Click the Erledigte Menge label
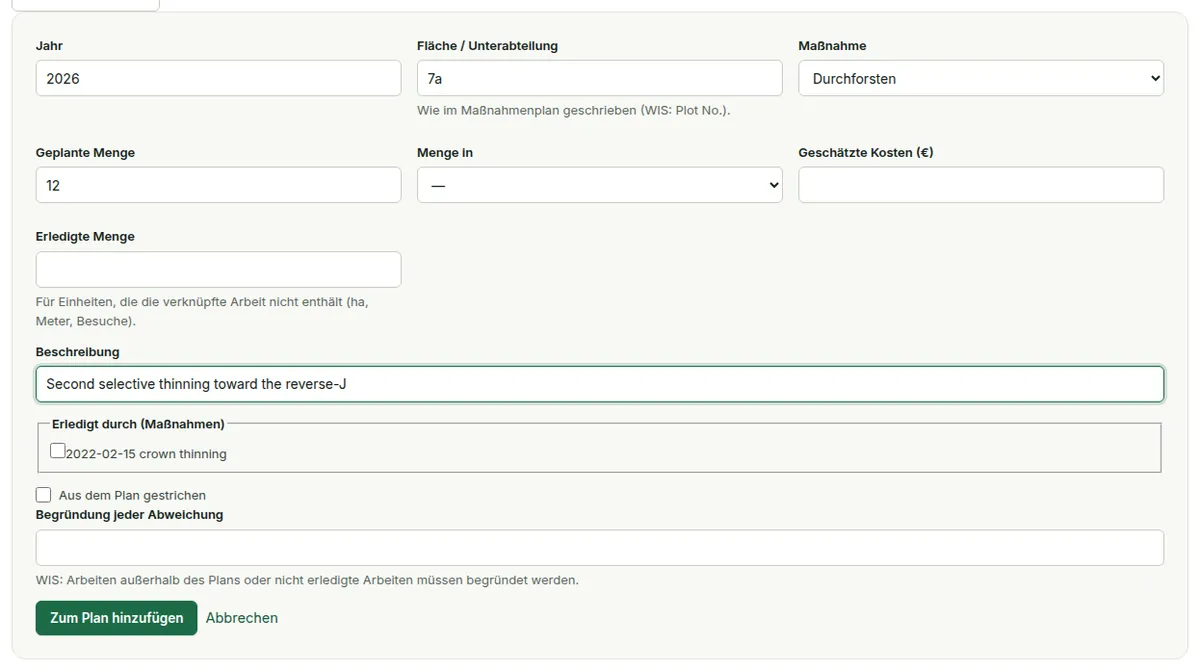Screen dimensions: 1200x670 85,237
